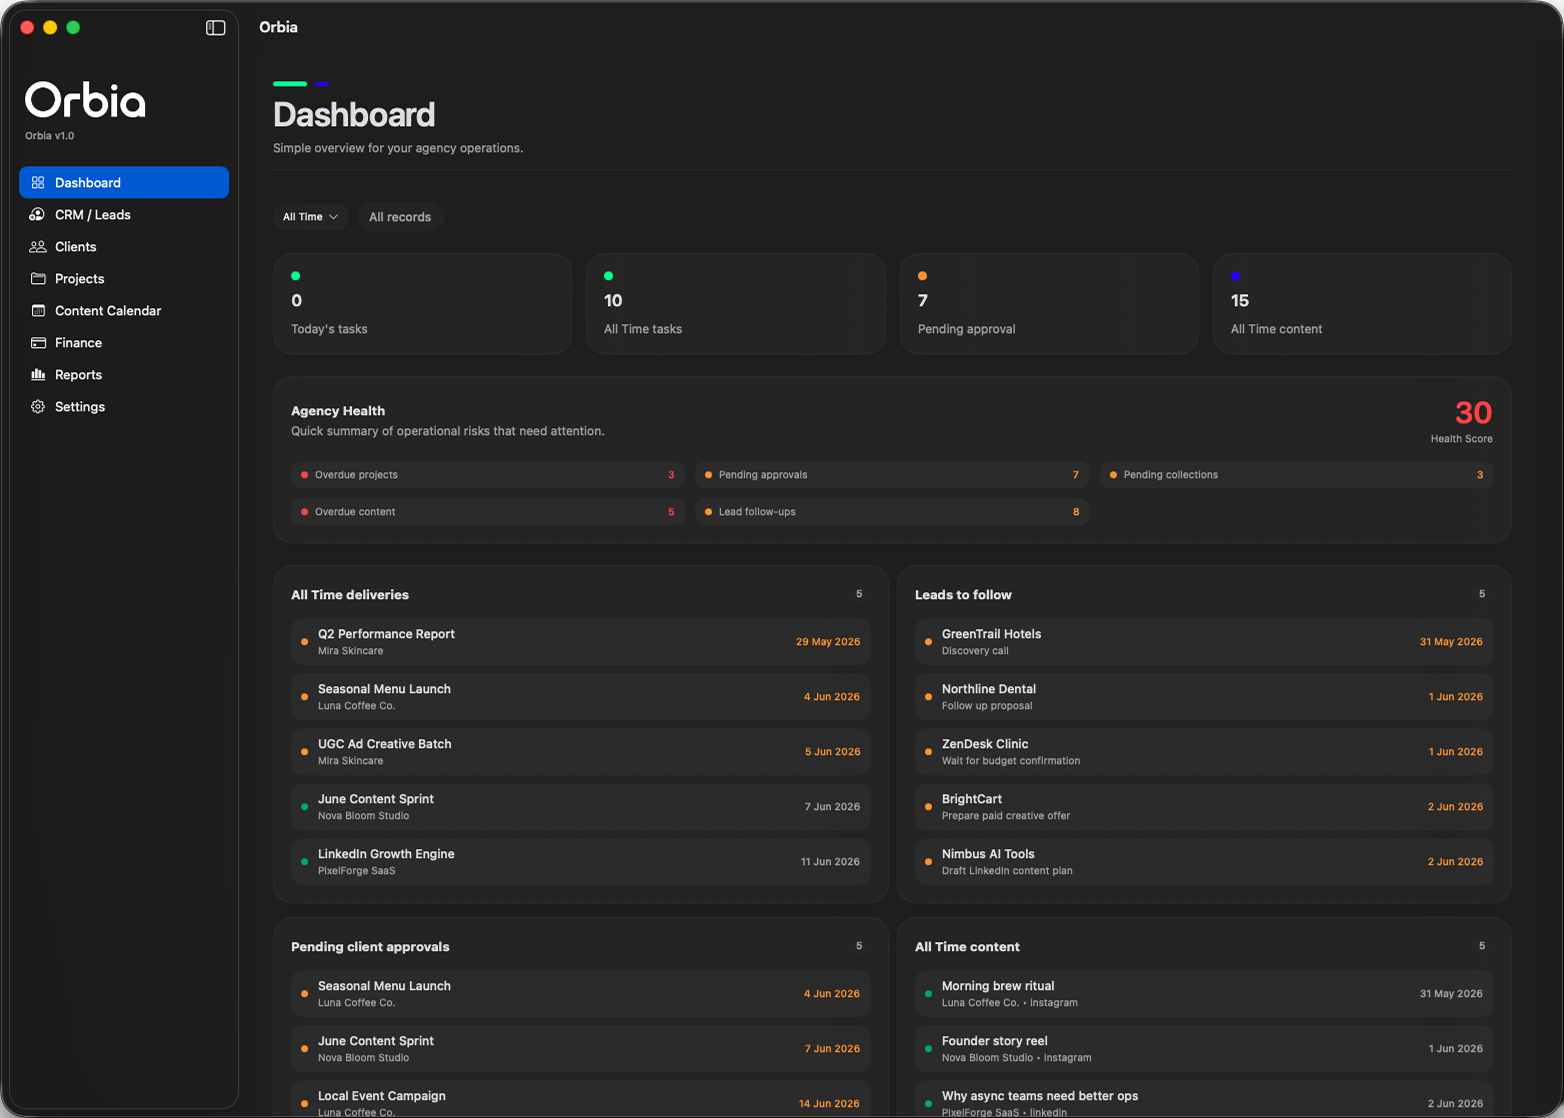
Task: Click the Orbia v1.0 version label
Action: coord(50,136)
